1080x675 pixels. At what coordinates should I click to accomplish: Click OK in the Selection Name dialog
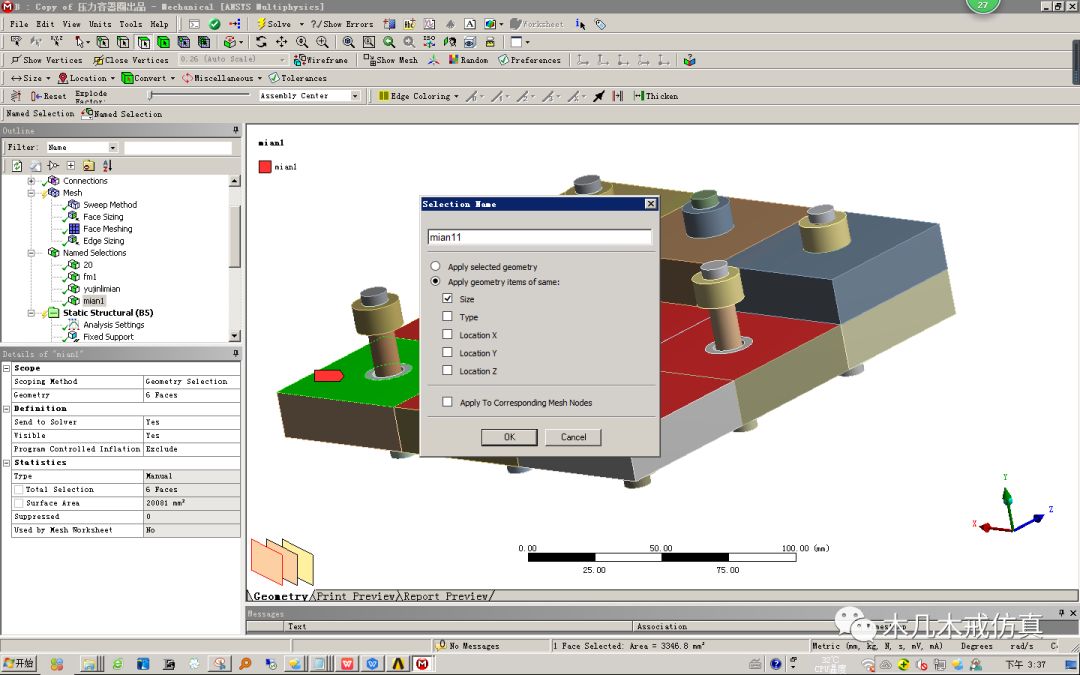pos(509,437)
